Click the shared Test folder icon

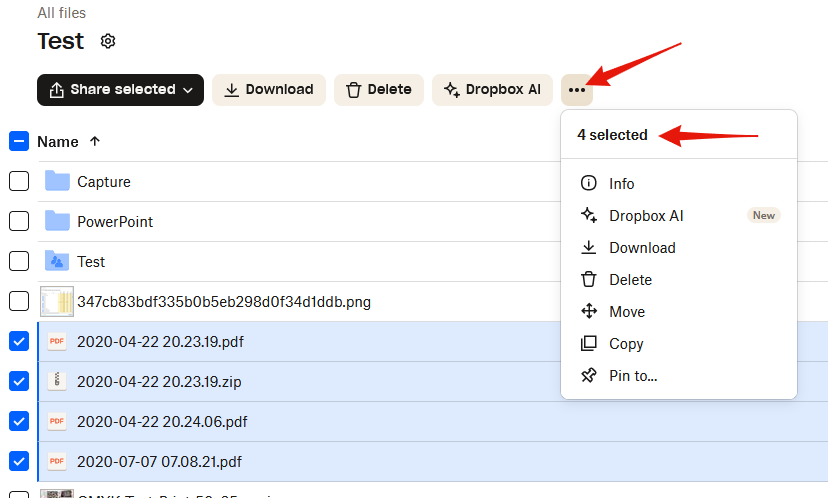click(57, 261)
